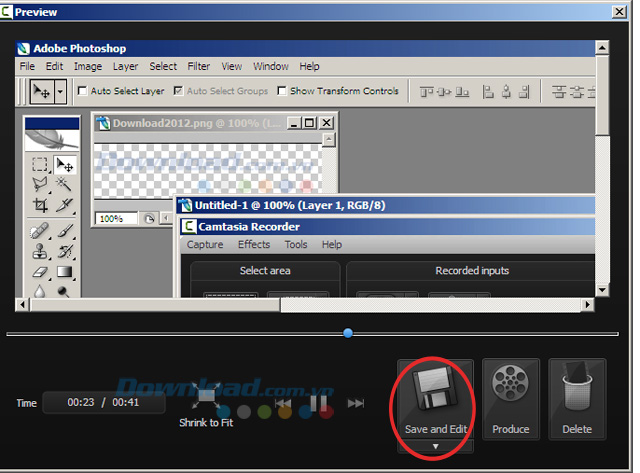Viewport: 640px width, 473px height.
Task: Open Camtasia Recorder Effects menu
Action: [x=254, y=244]
